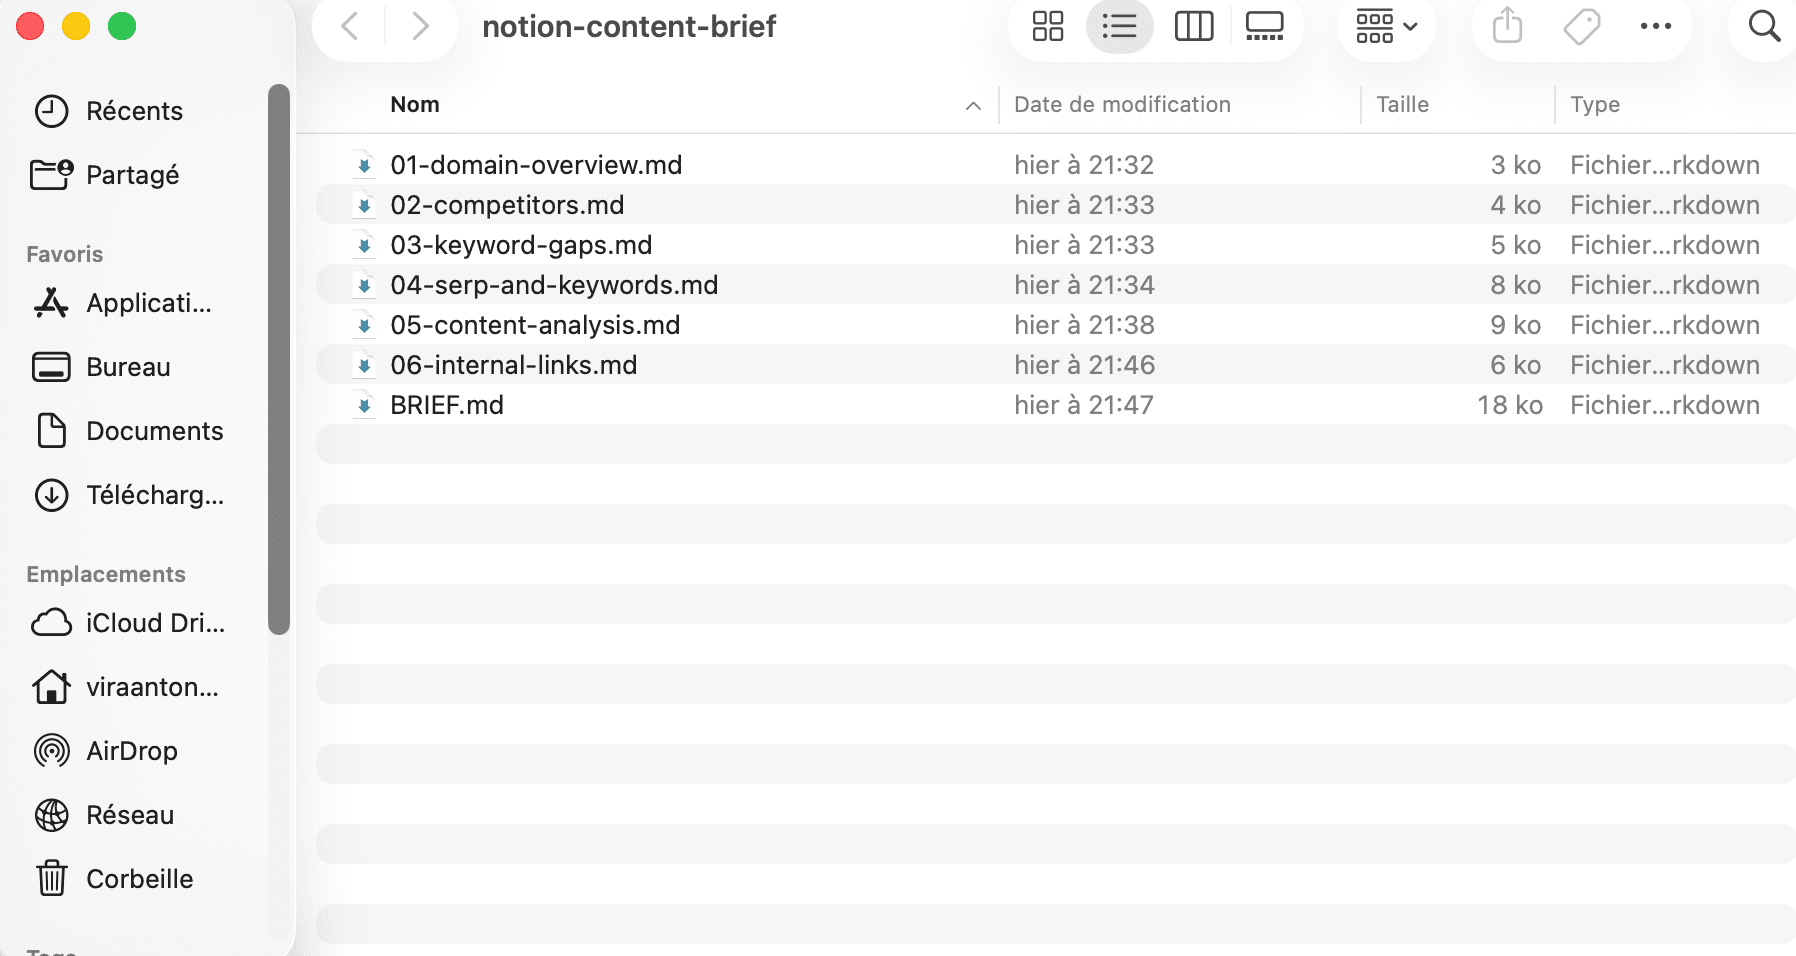Go forward with the right chevron
Image resolution: width=1796 pixels, height=956 pixels.
pos(420,27)
